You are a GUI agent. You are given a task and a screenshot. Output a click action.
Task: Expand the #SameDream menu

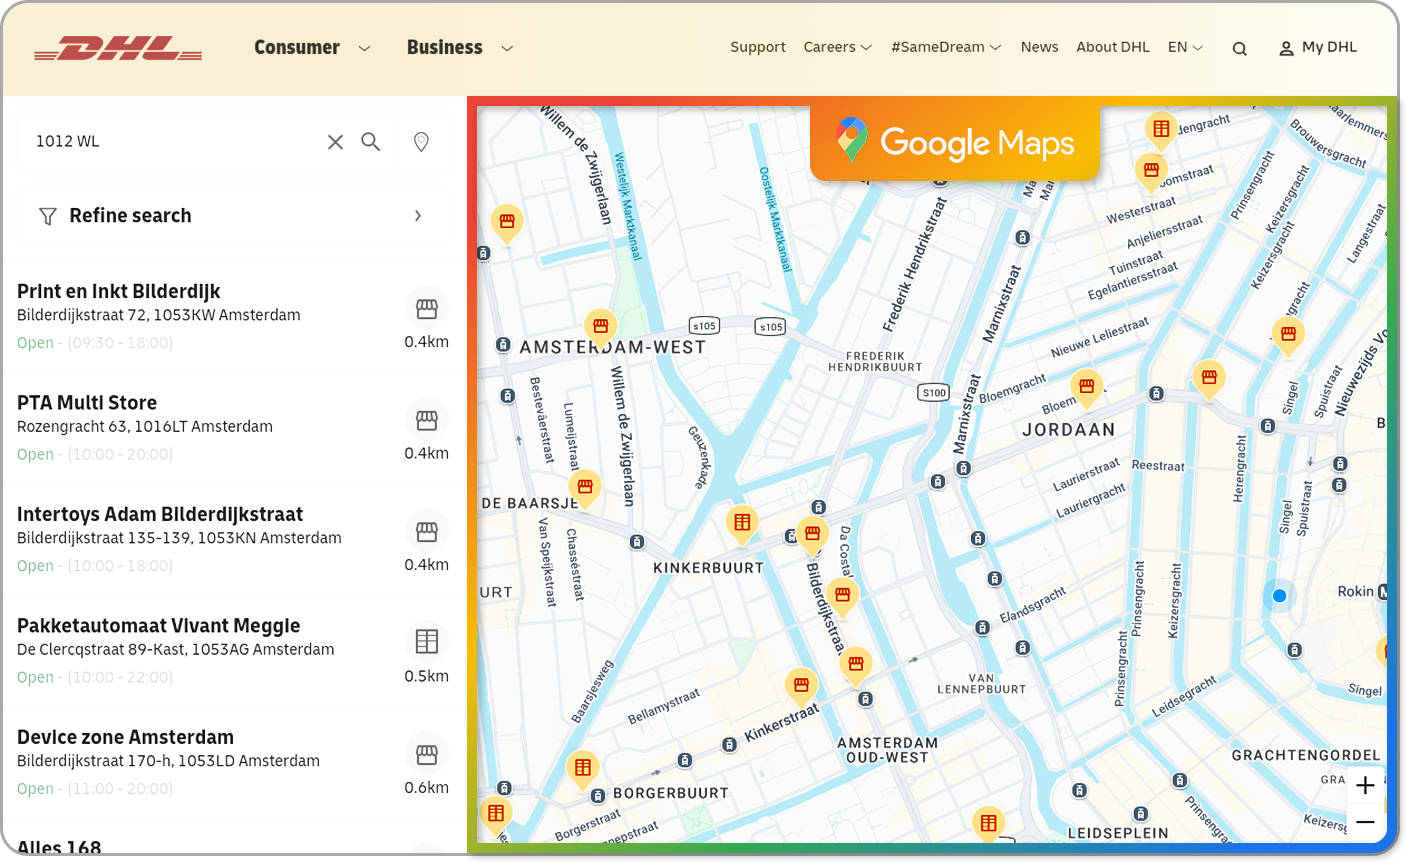[946, 47]
